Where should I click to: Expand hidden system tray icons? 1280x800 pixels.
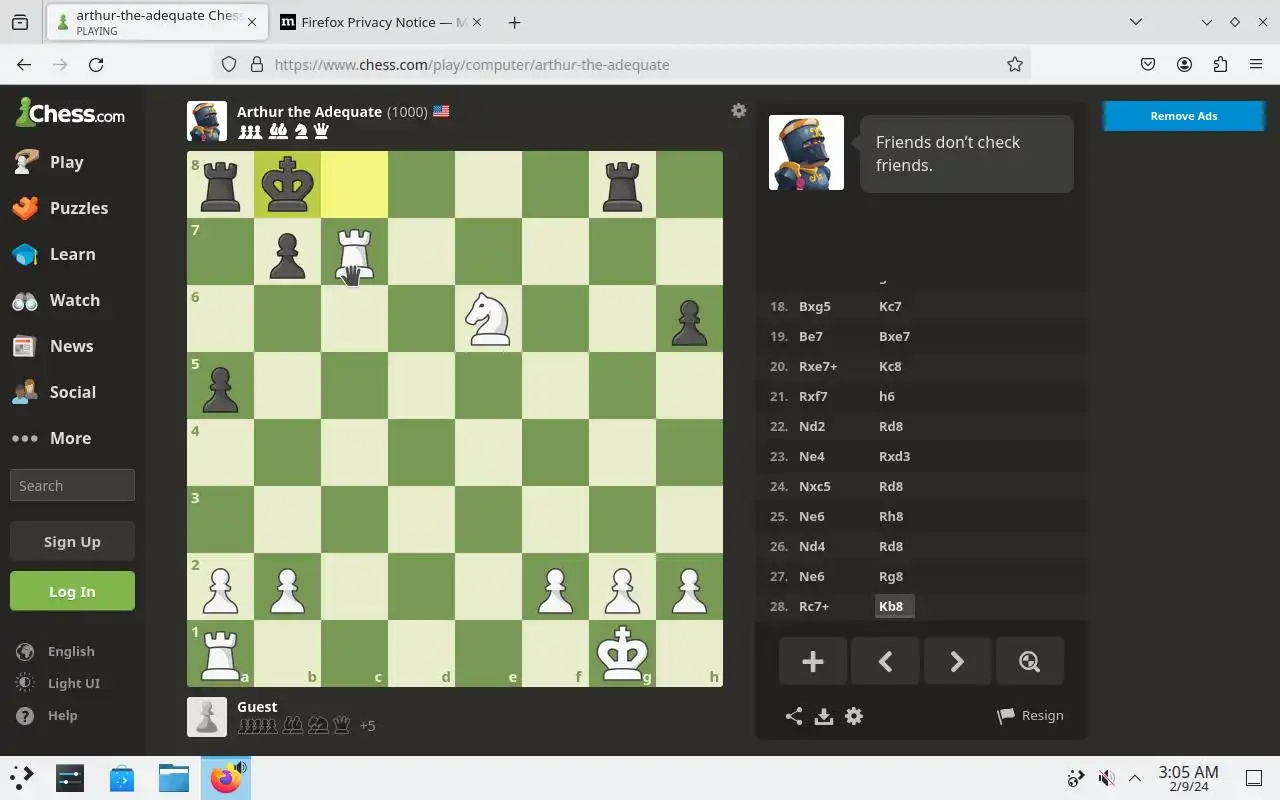[x=1135, y=778]
